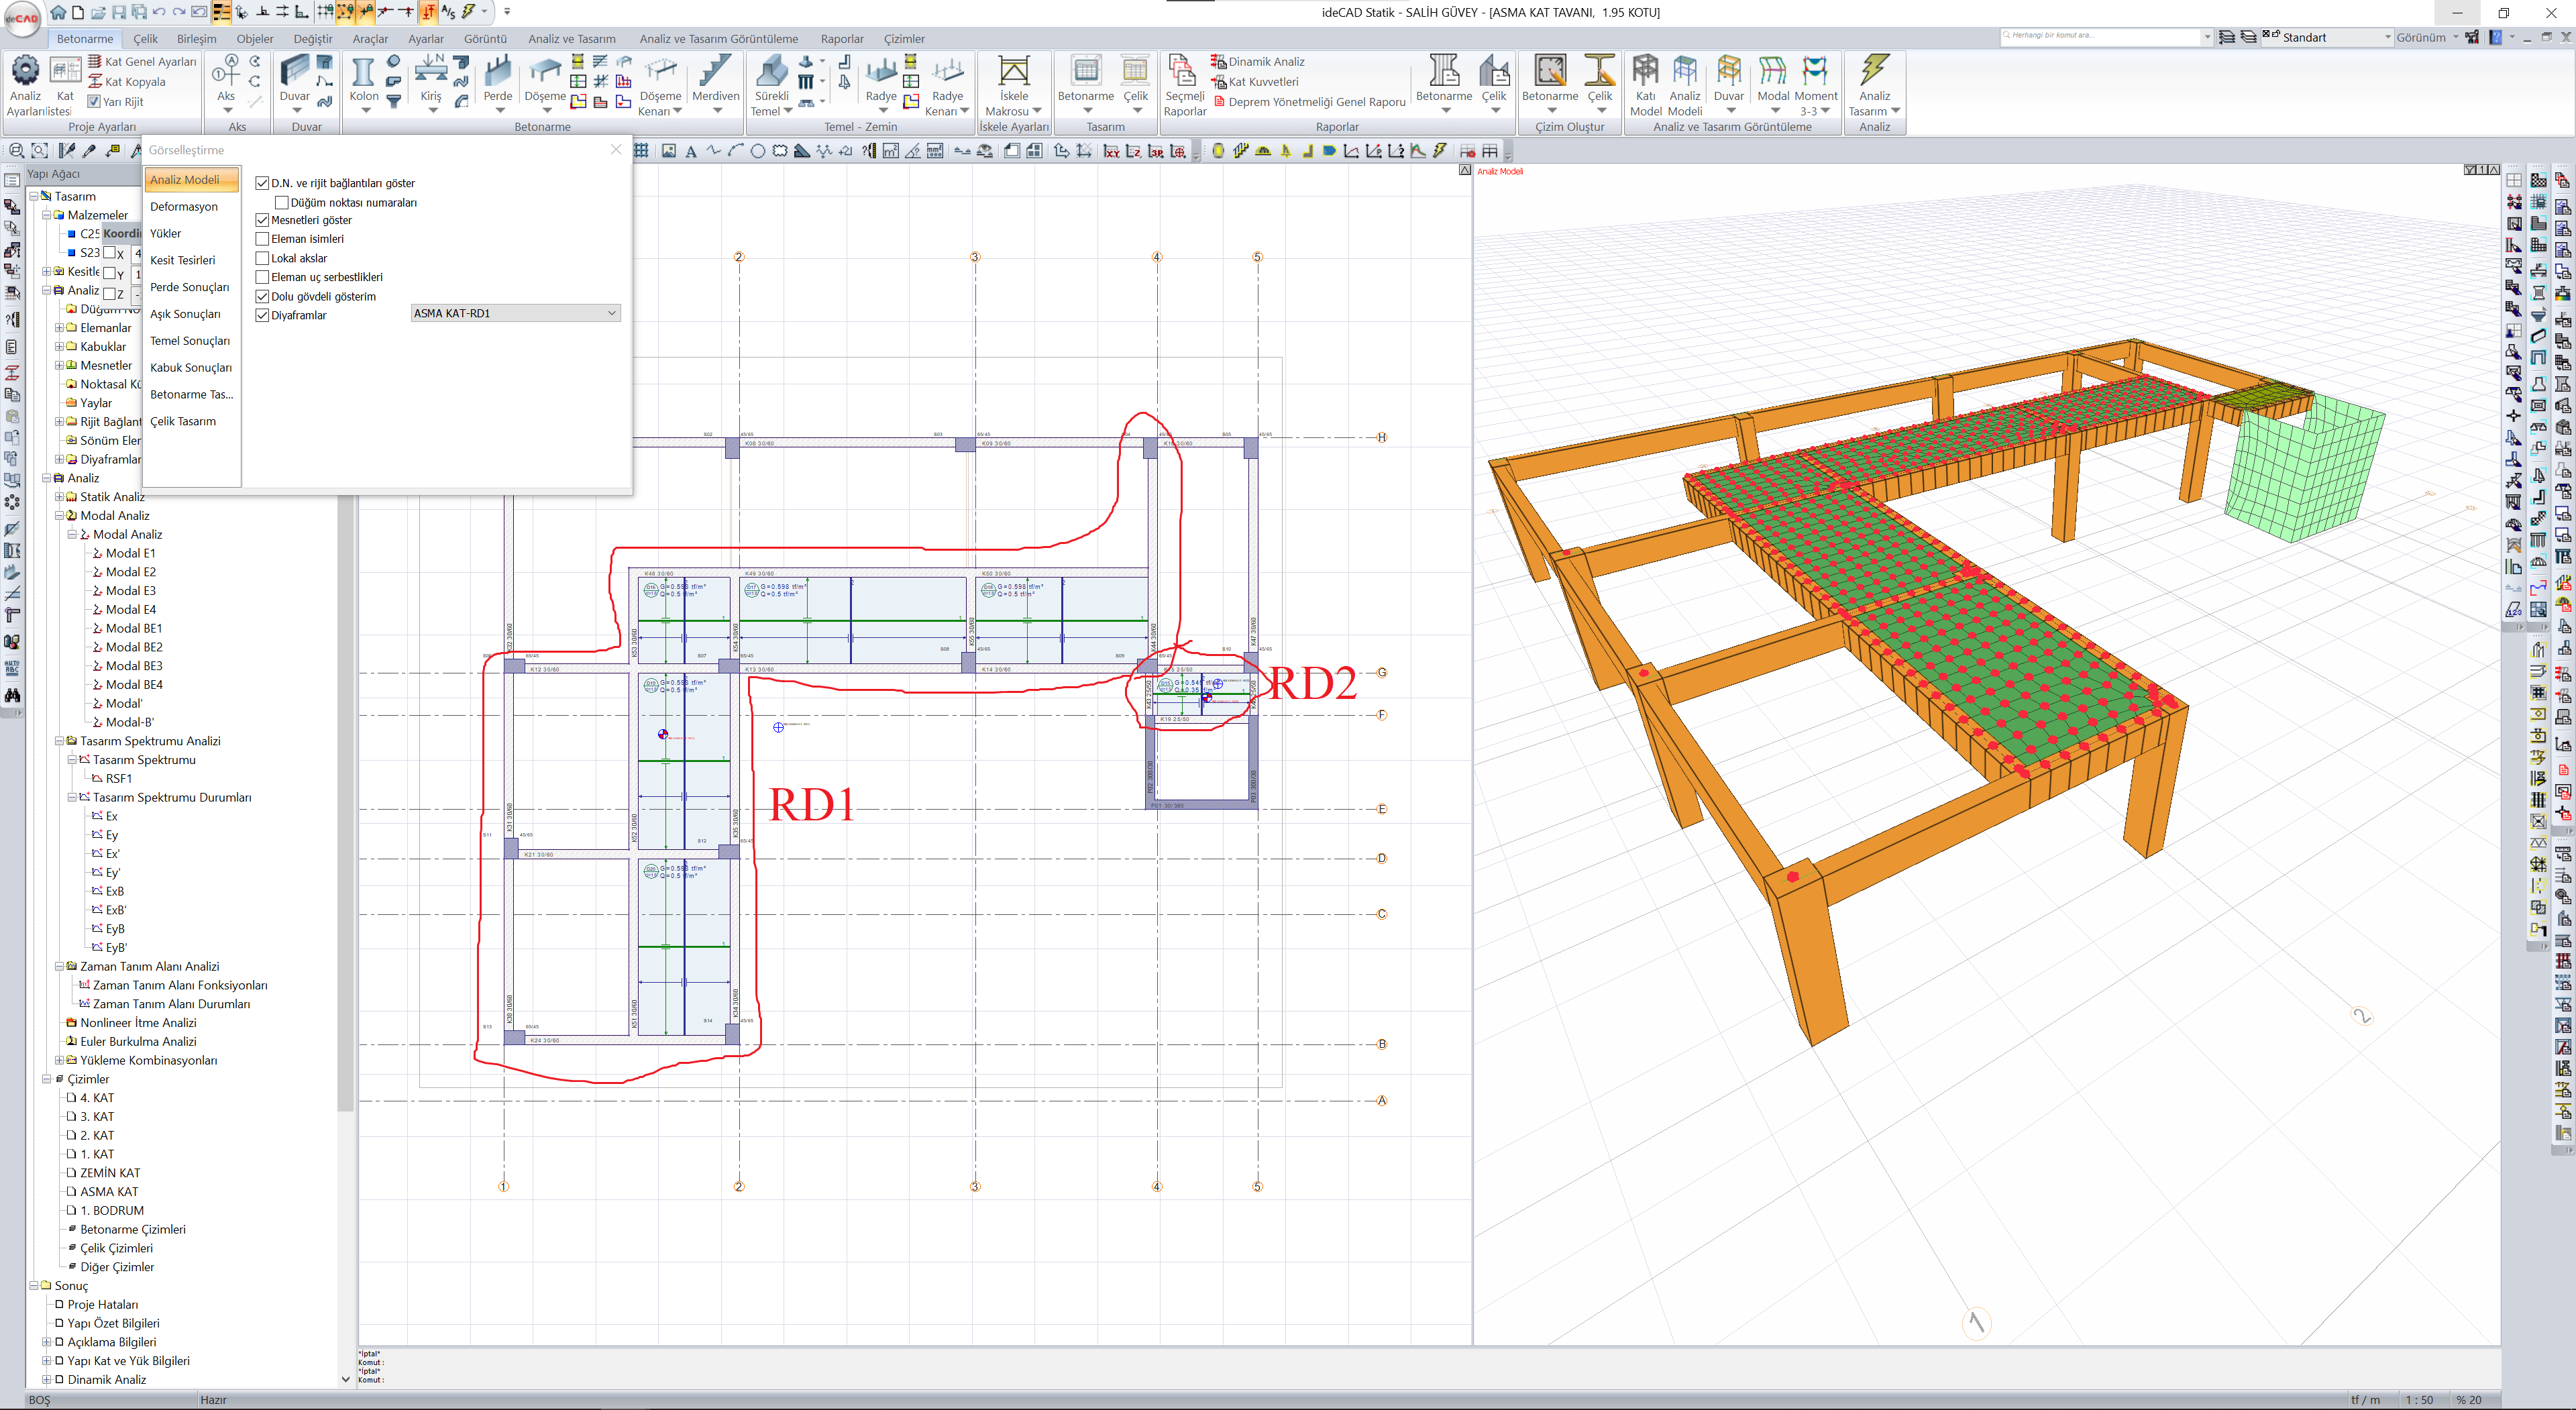
Task: Open the Raporlar ribbon tab
Action: [x=841, y=39]
